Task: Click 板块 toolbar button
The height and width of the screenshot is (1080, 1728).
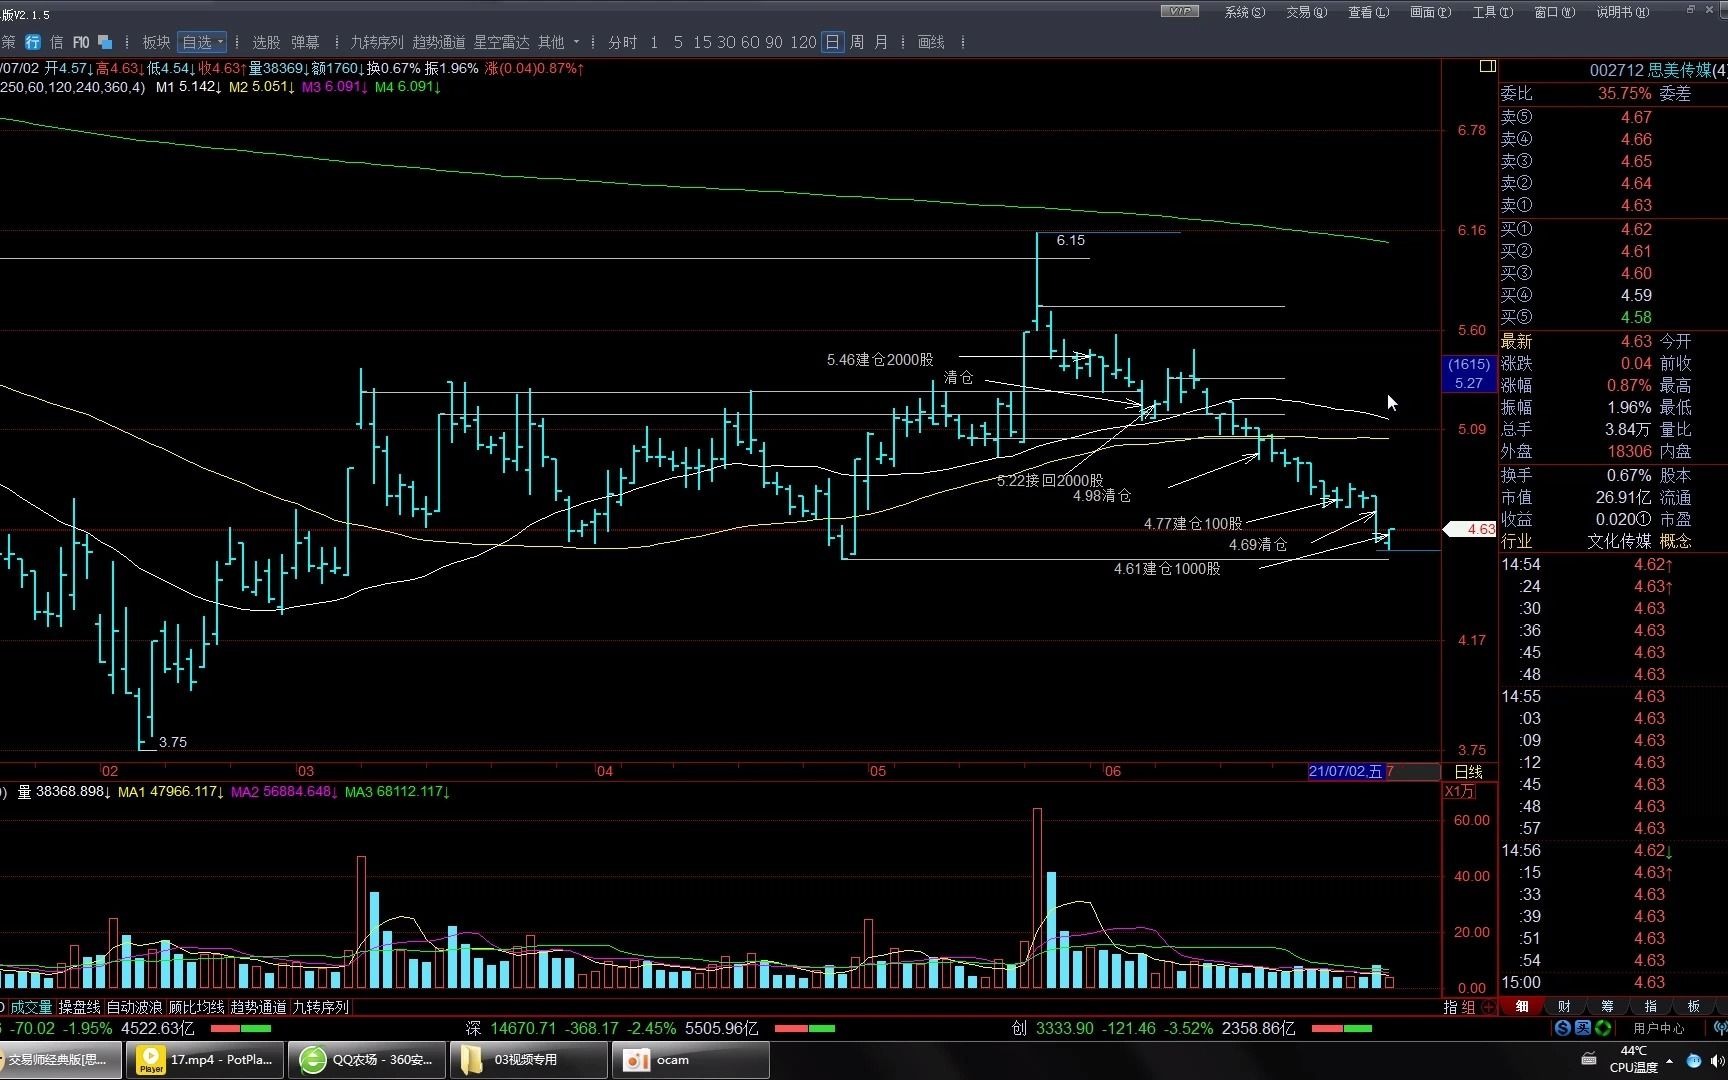Action: coord(156,42)
